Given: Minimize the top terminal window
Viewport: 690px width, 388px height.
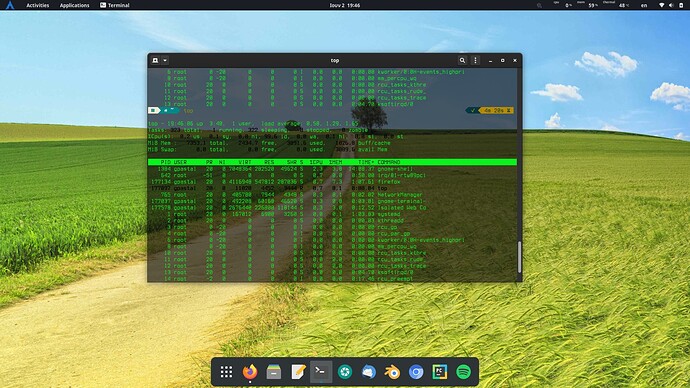Looking at the screenshot, I should [490, 60].
